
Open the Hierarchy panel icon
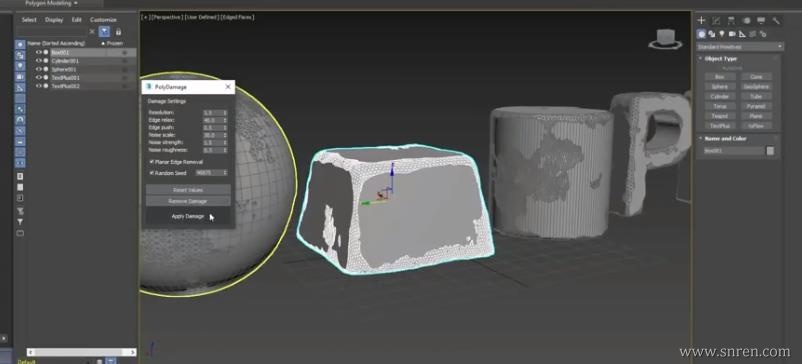(x=731, y=20)
